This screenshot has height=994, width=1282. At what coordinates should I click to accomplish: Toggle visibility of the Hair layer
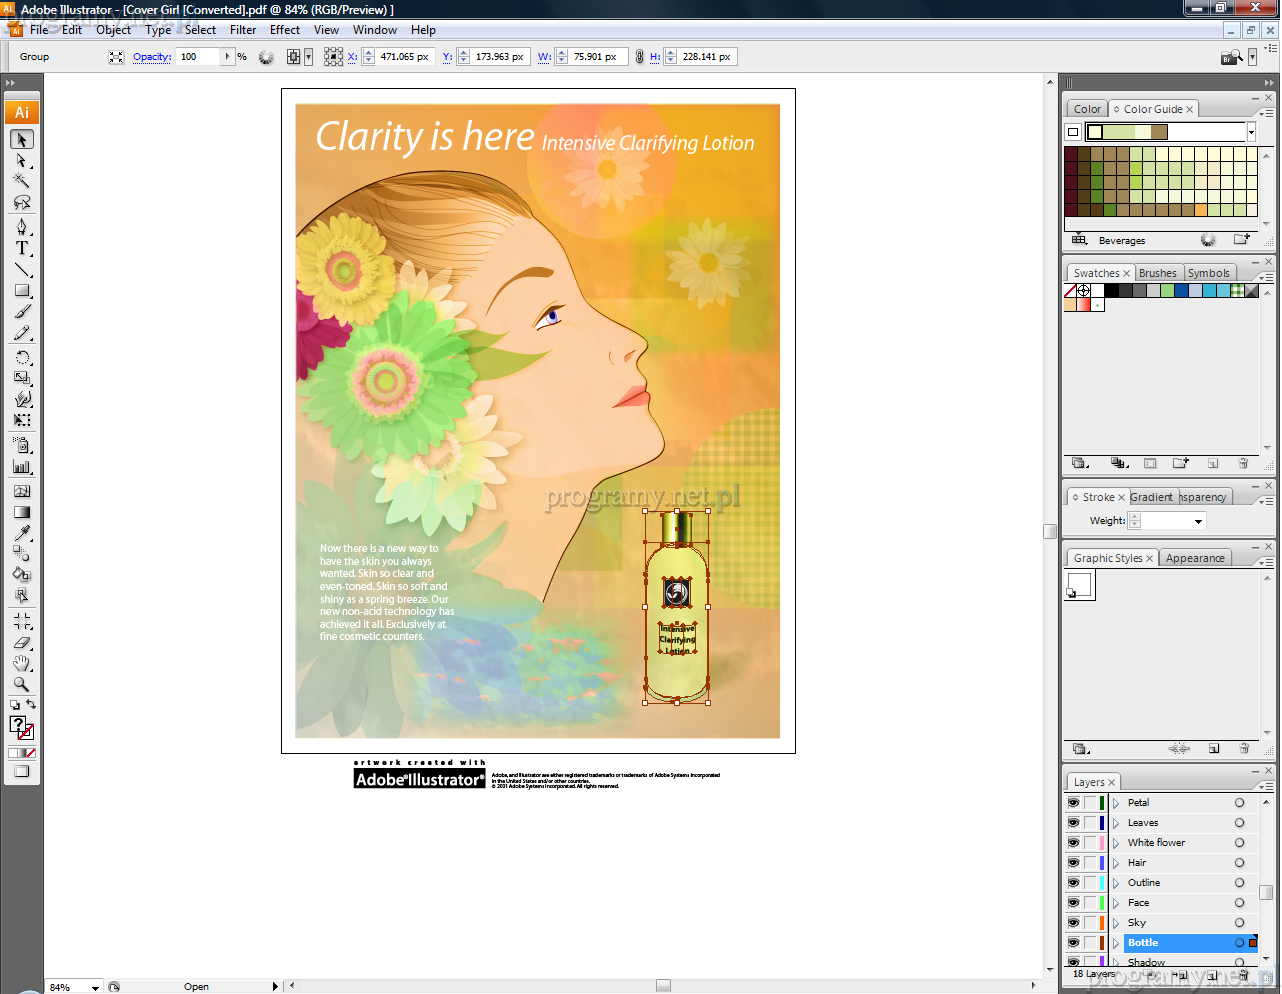(1073, 863)
